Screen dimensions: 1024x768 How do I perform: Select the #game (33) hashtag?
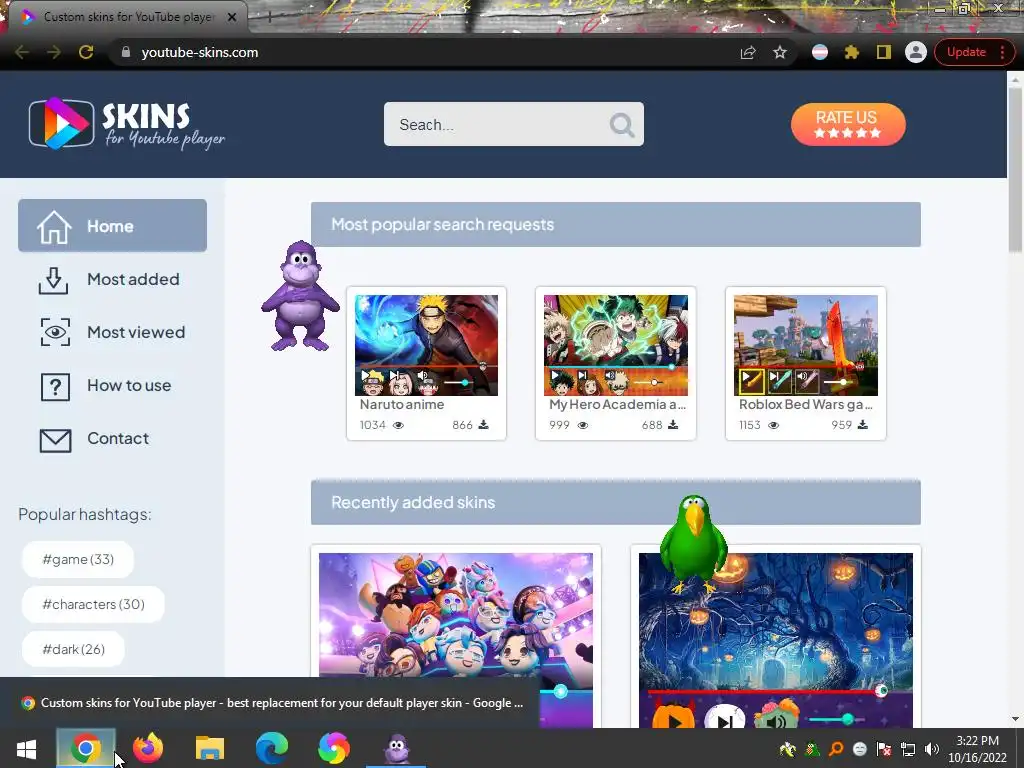(78, 559)
